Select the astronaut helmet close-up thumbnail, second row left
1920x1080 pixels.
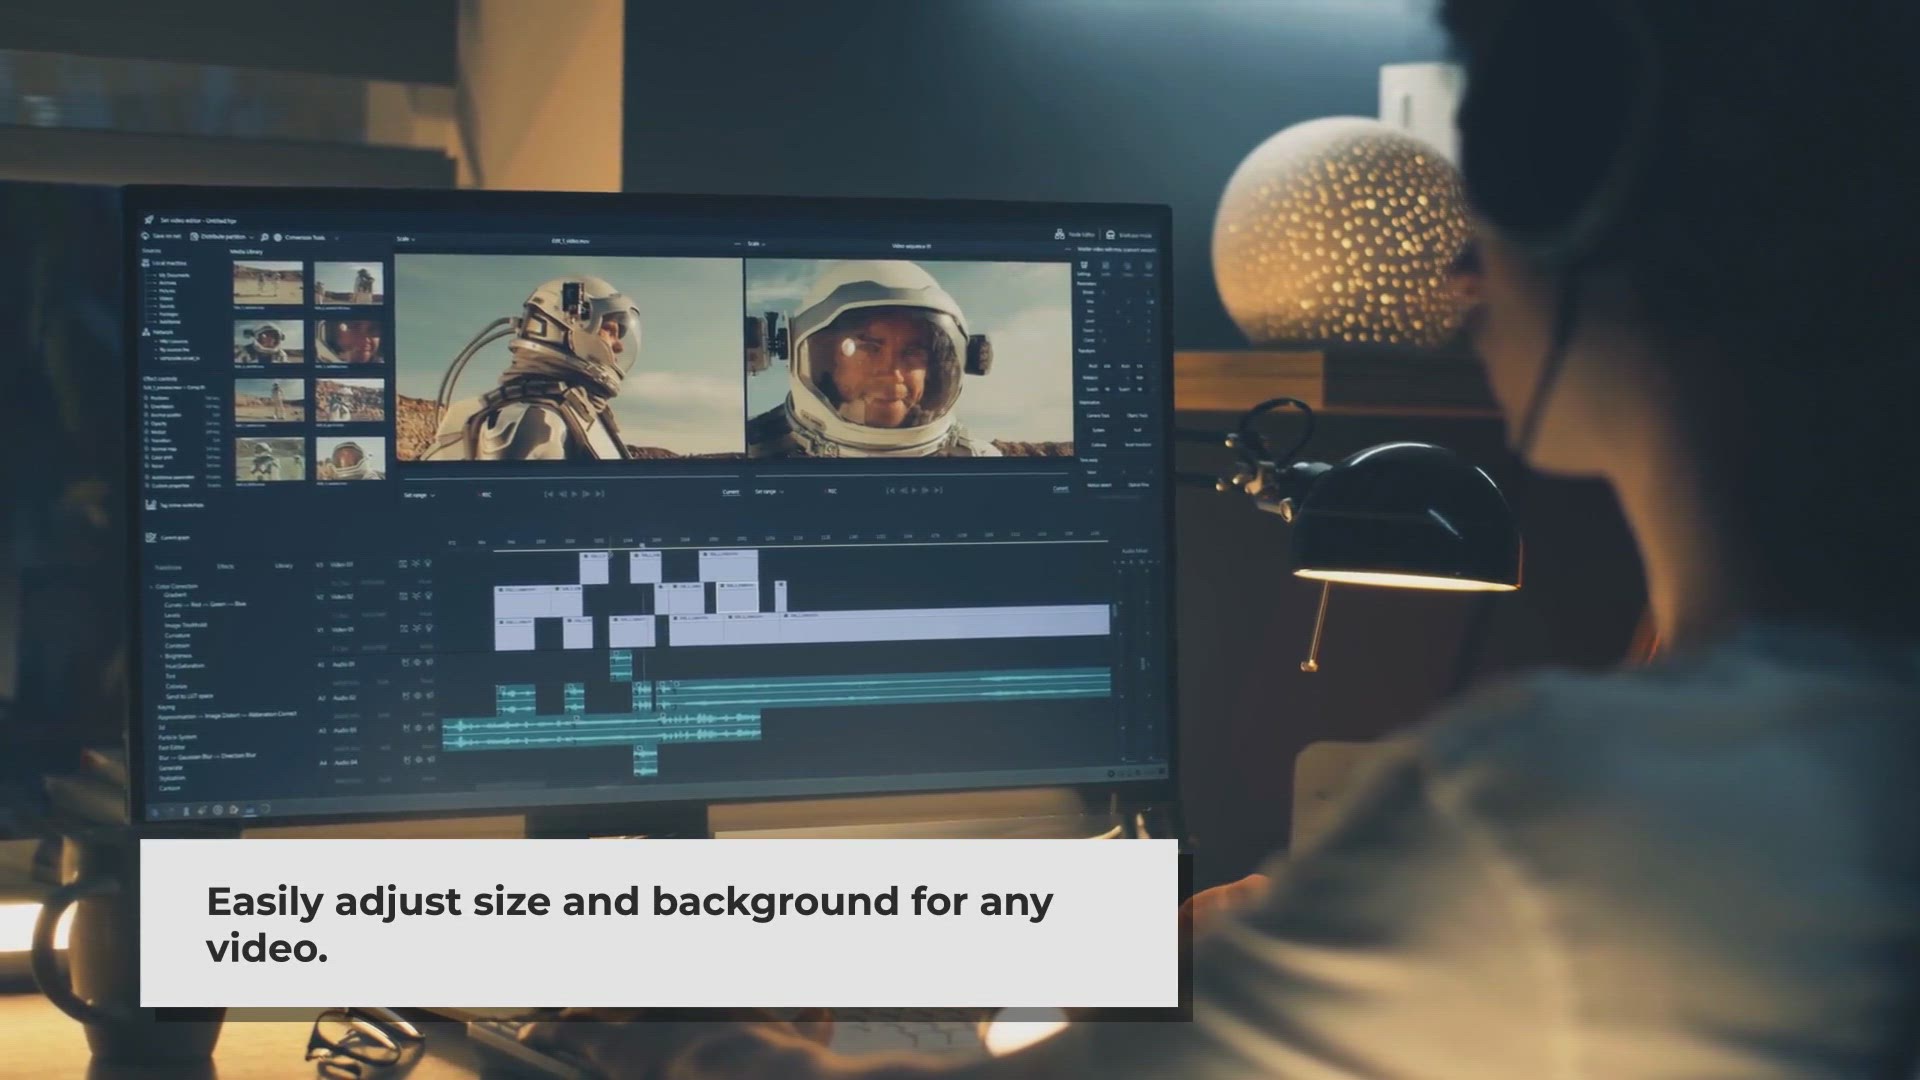coord(269,341)
